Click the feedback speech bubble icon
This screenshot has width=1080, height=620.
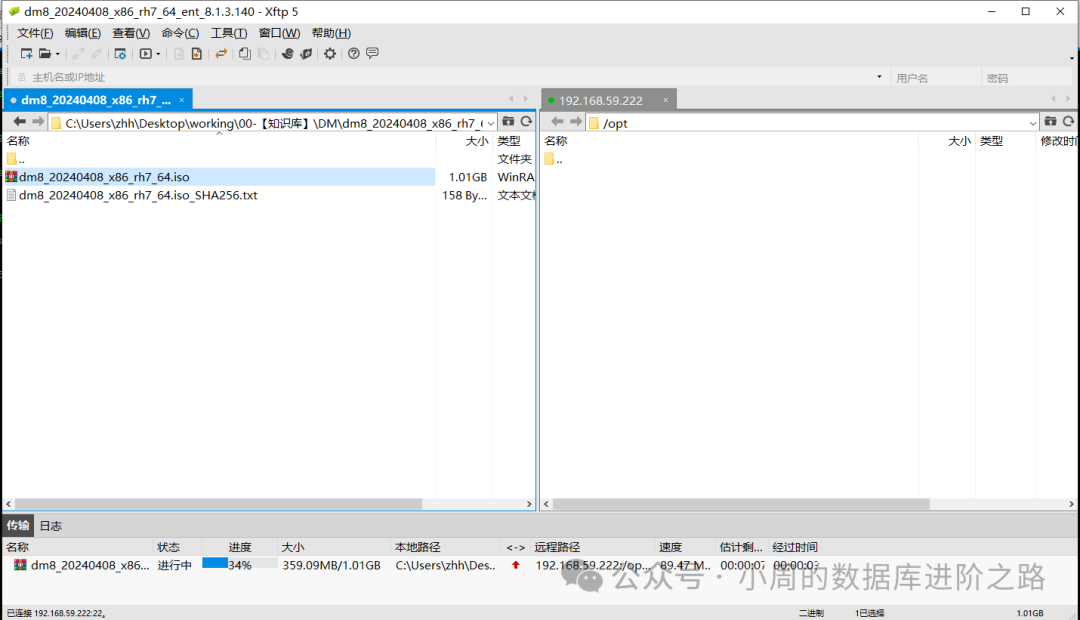pyautogui.click(x=373, y=54)
